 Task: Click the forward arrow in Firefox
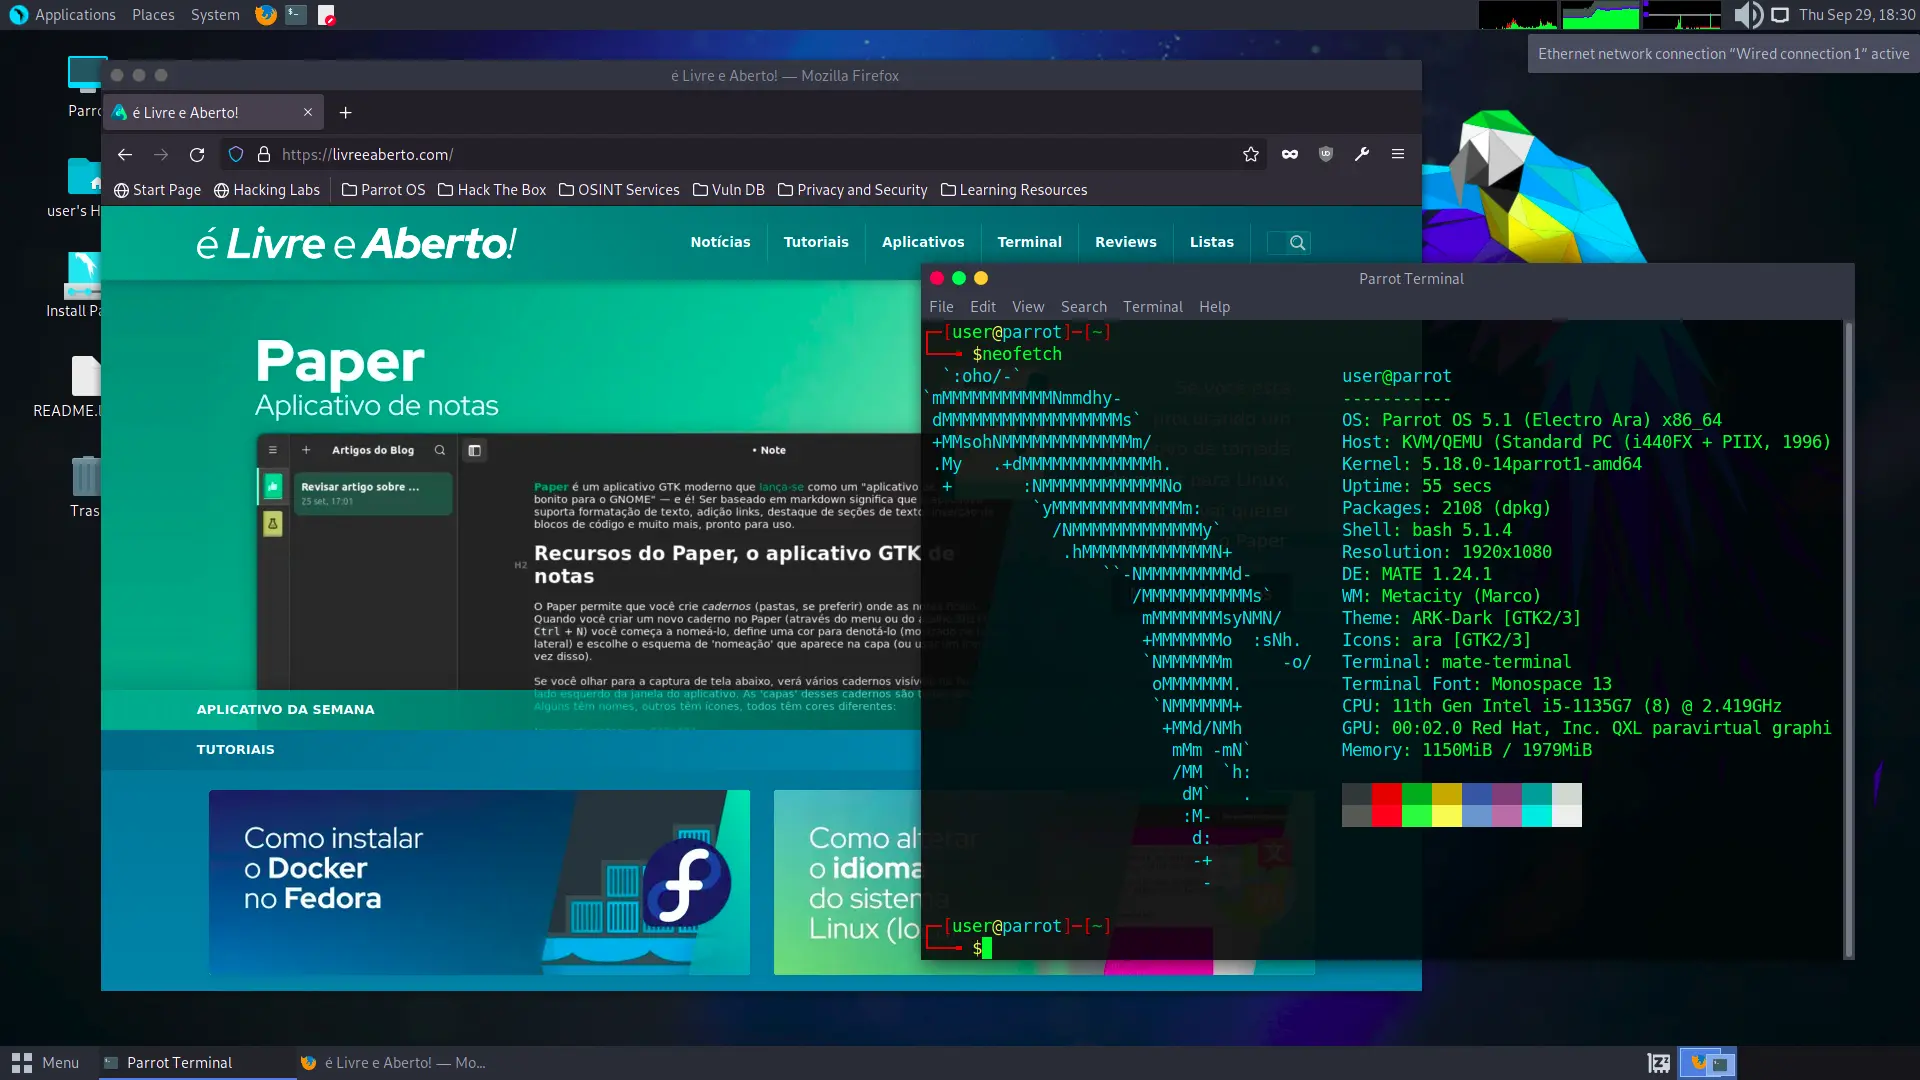click(x=161, y=154)
